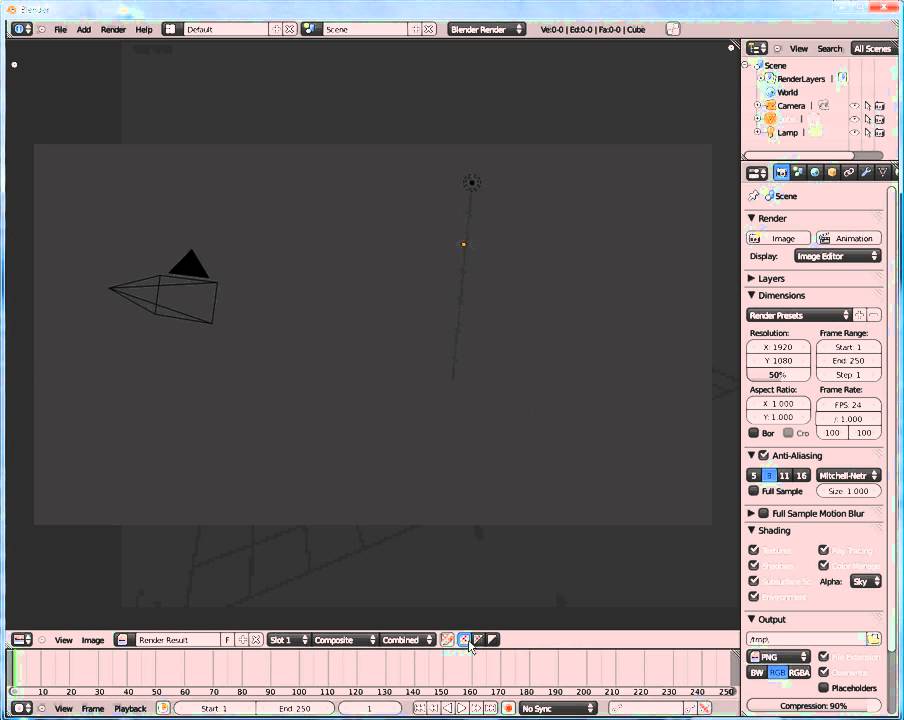
Task: Click the render Image button
Action: (x=779, y=238)
